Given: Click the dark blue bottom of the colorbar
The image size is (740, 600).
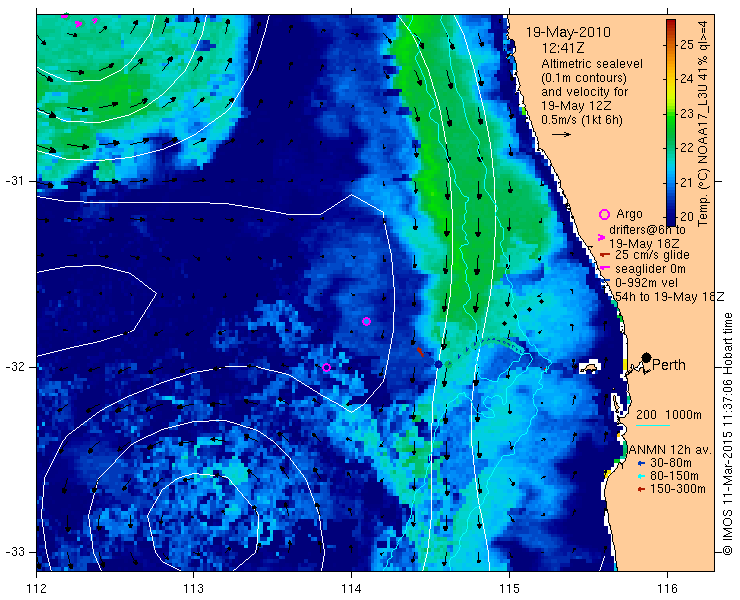Looking at the screenshot, I should click(x=671, y=220).
